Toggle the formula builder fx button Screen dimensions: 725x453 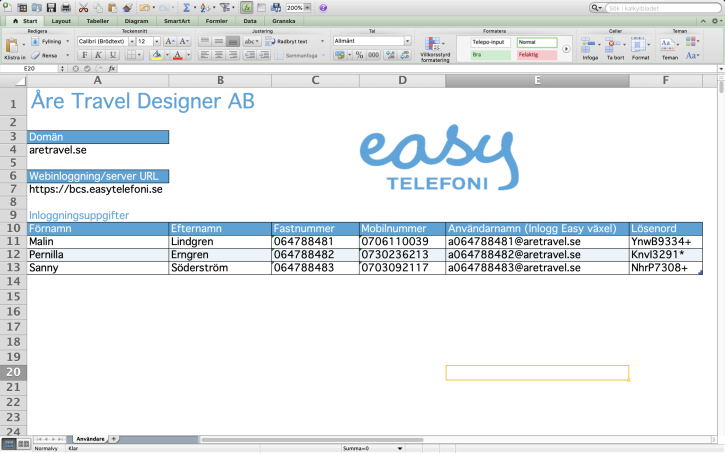point(246,7)
